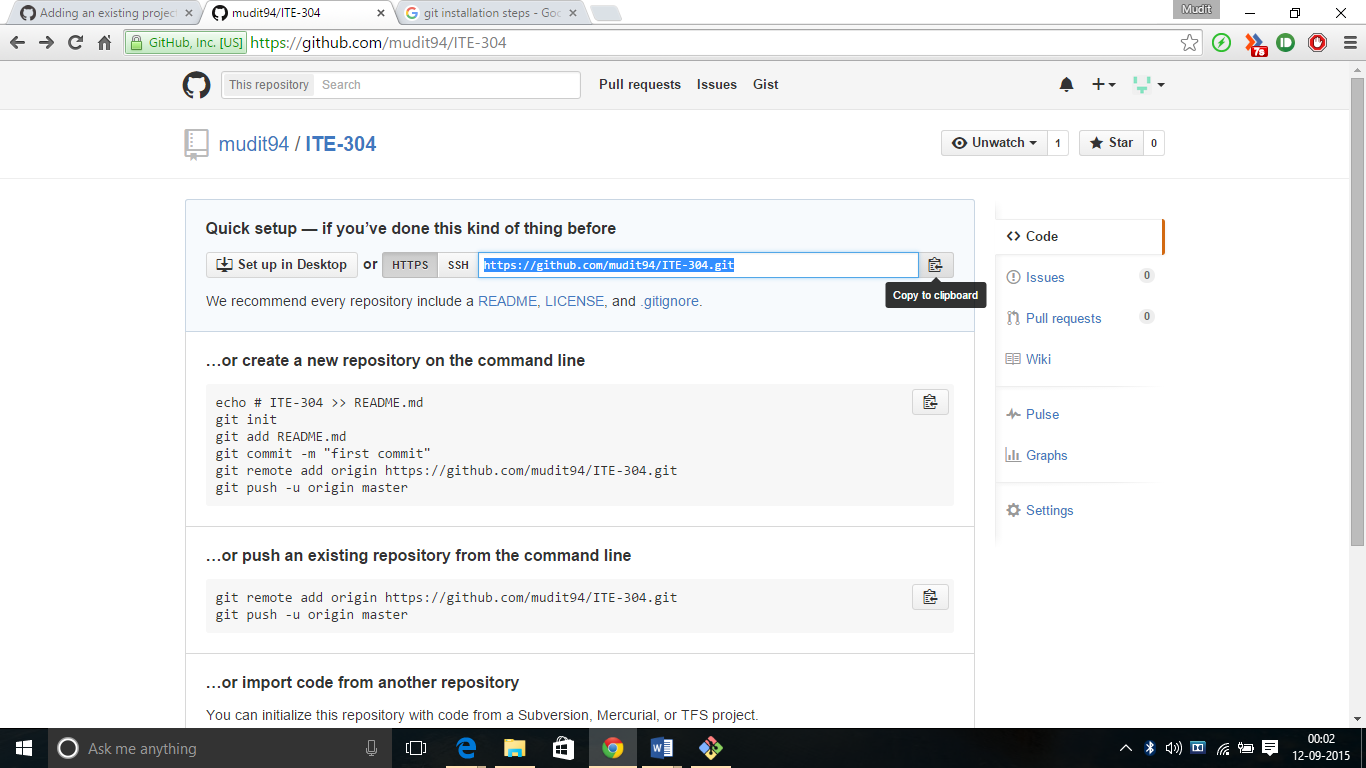Viewport: 1366px width, 768px height.
Task: Open File Explorer from the taskbar
Action: [x=515, y=748]
